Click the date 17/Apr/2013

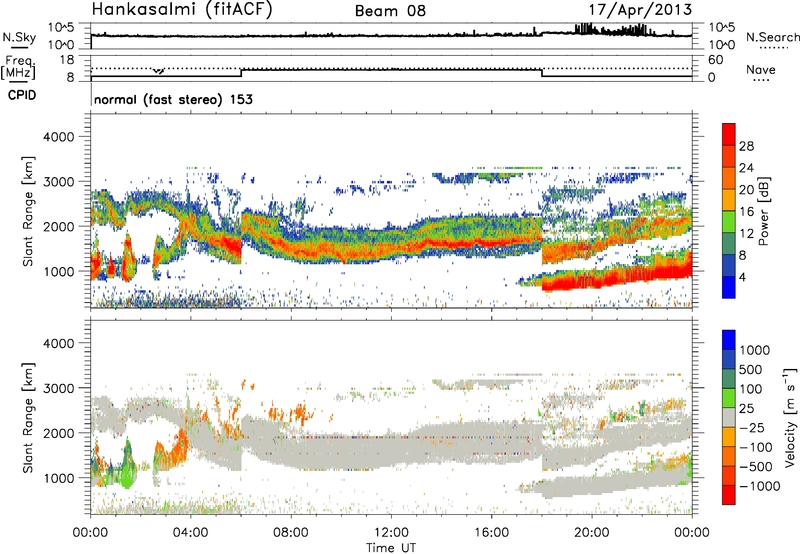pyautogui.click(x=640, y=10)
